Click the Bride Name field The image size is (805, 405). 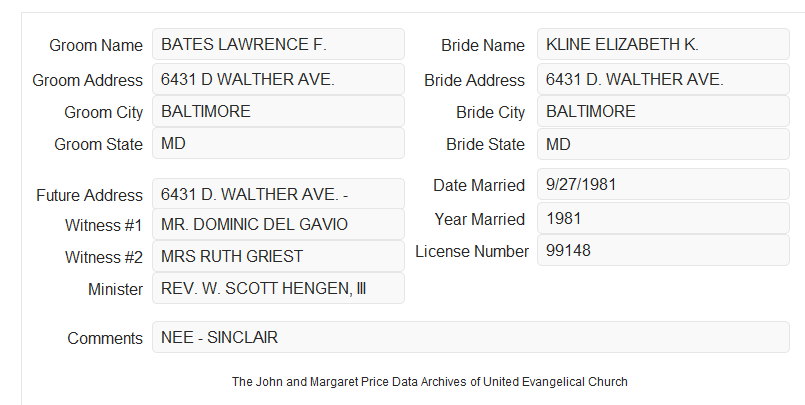[663, 44]
